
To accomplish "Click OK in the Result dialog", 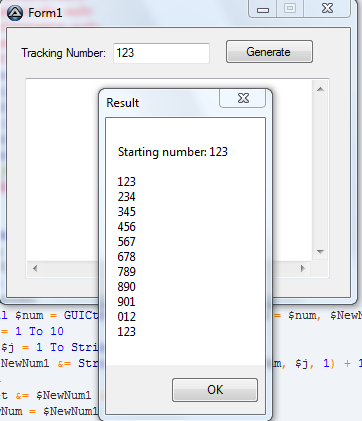I will point(215,390).
